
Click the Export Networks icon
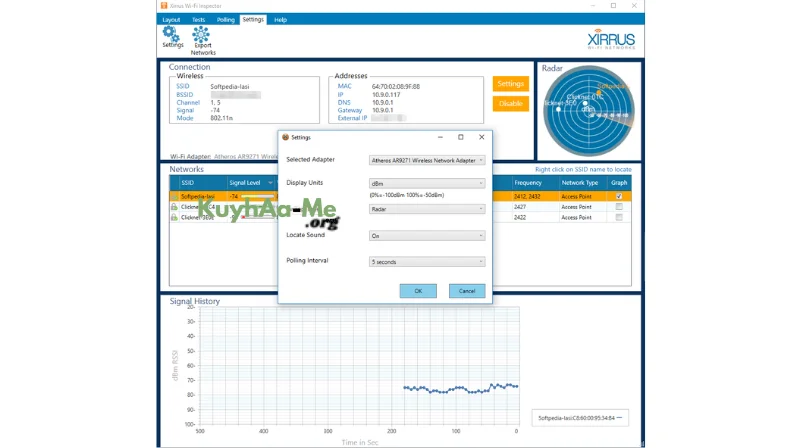click(203, 41)
